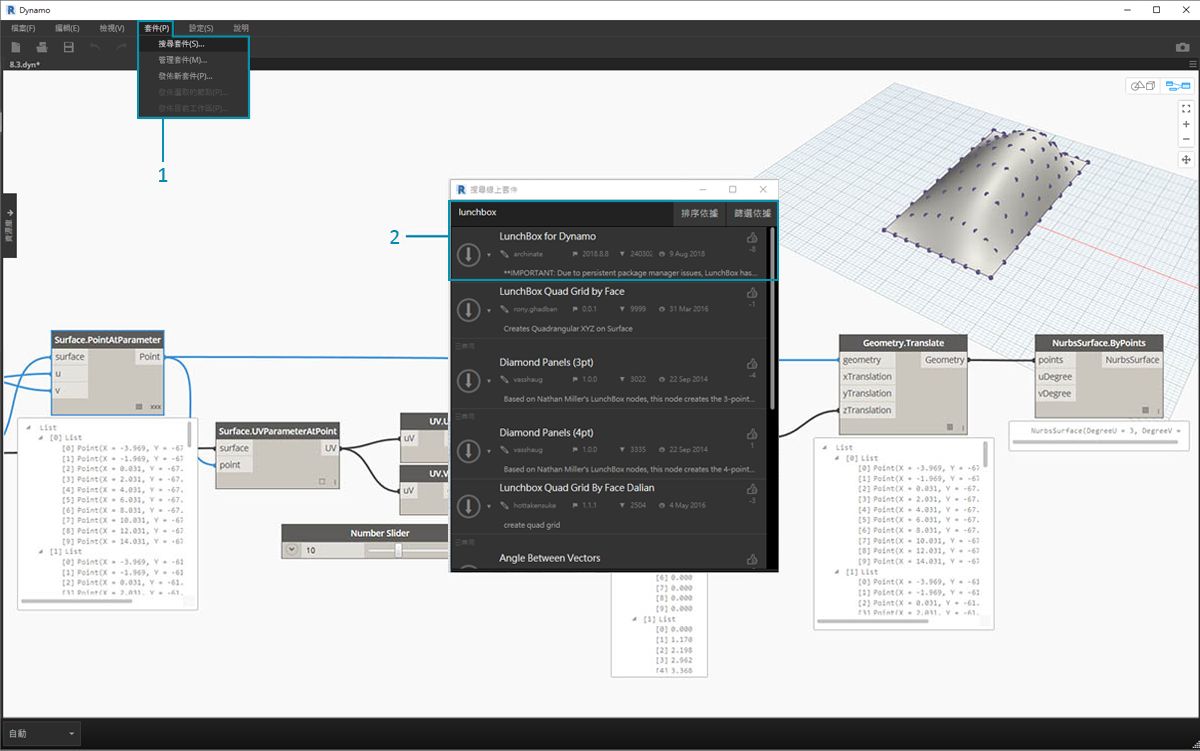Open version dropdown for Diamond Panels (4pt)
Image resolution: width=1200 pixels, height=751 pixels.
click(489, 452)
